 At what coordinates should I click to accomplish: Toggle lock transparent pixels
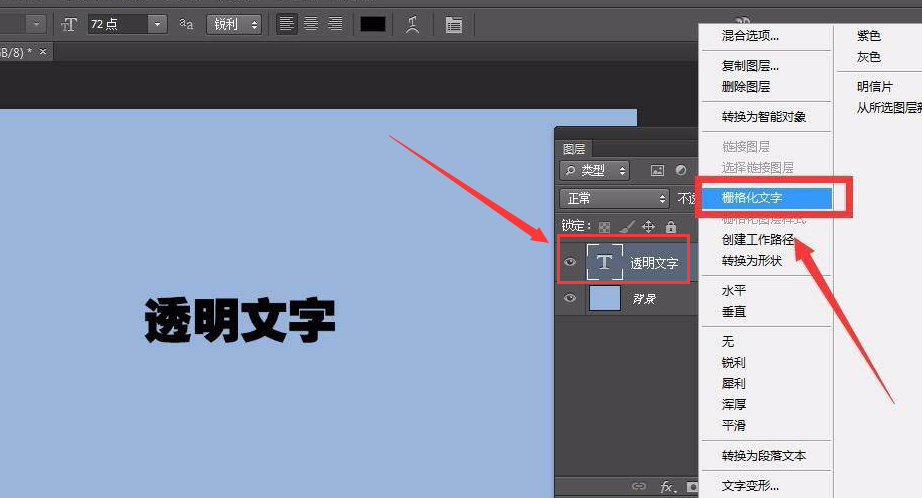coord(605,227)
